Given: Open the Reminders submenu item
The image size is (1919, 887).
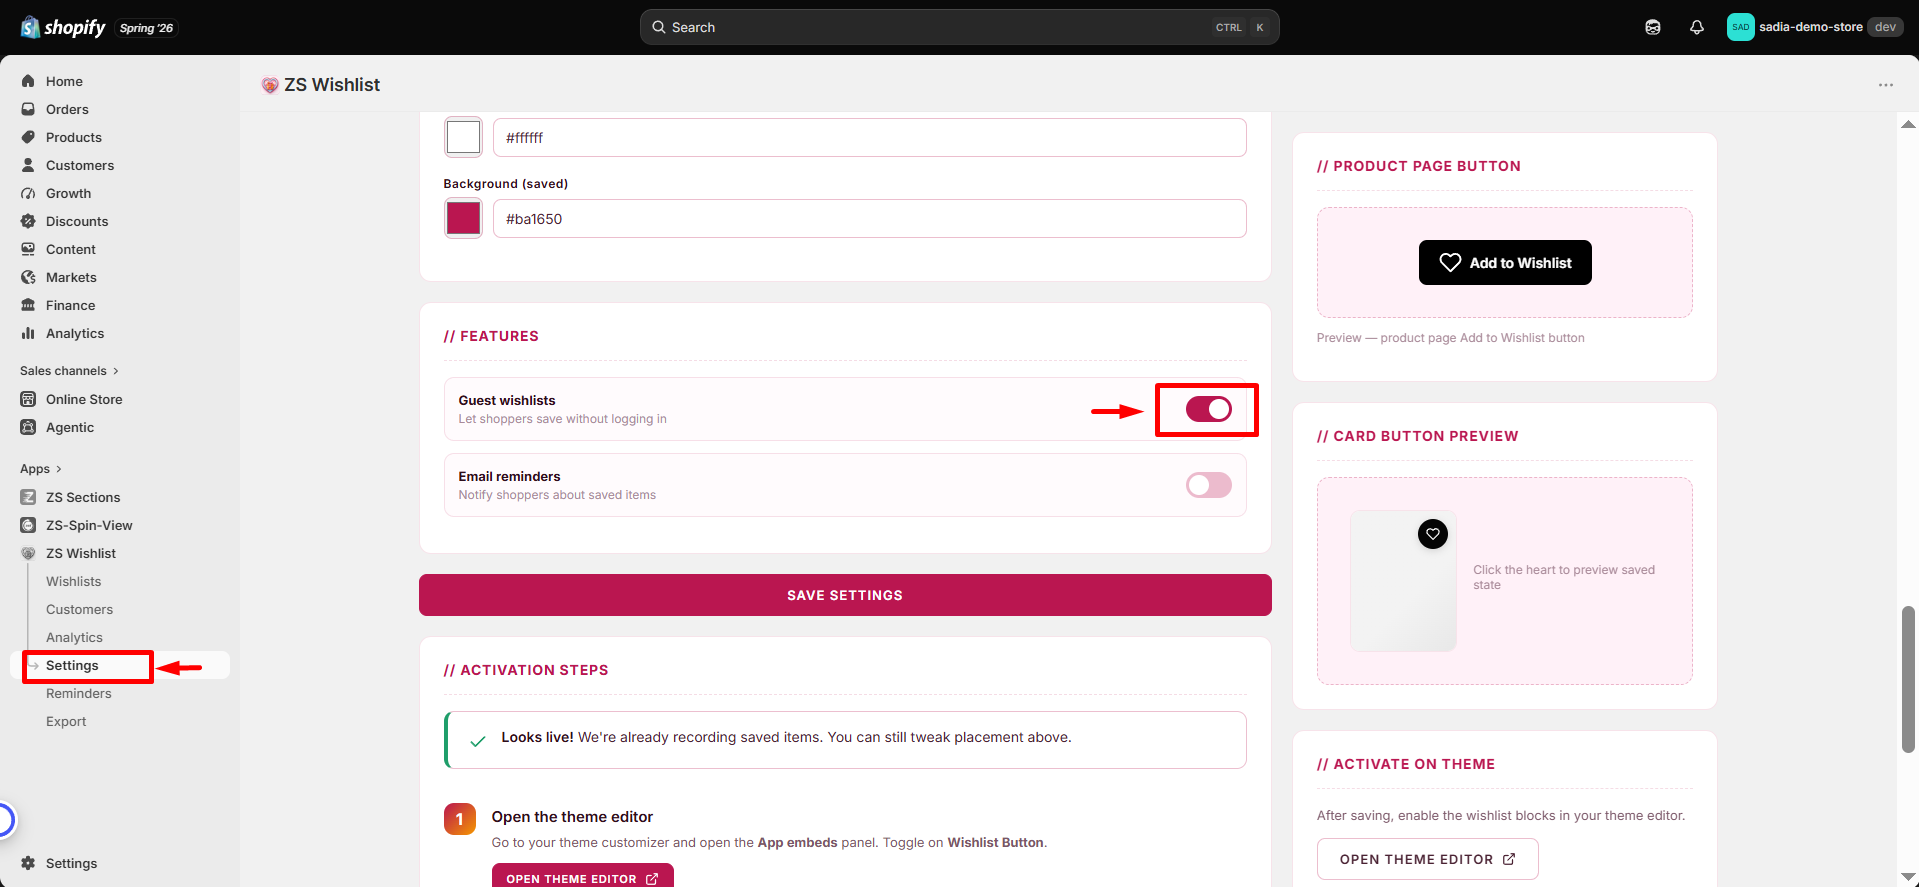Looking at the screenshot, I should [x=79, y=693].
